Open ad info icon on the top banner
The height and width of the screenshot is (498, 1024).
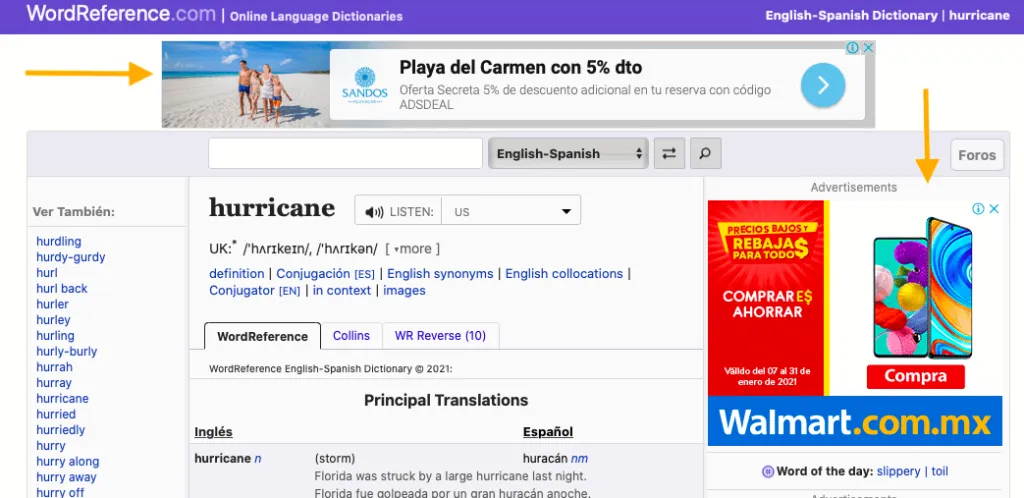tap(852, 48)
